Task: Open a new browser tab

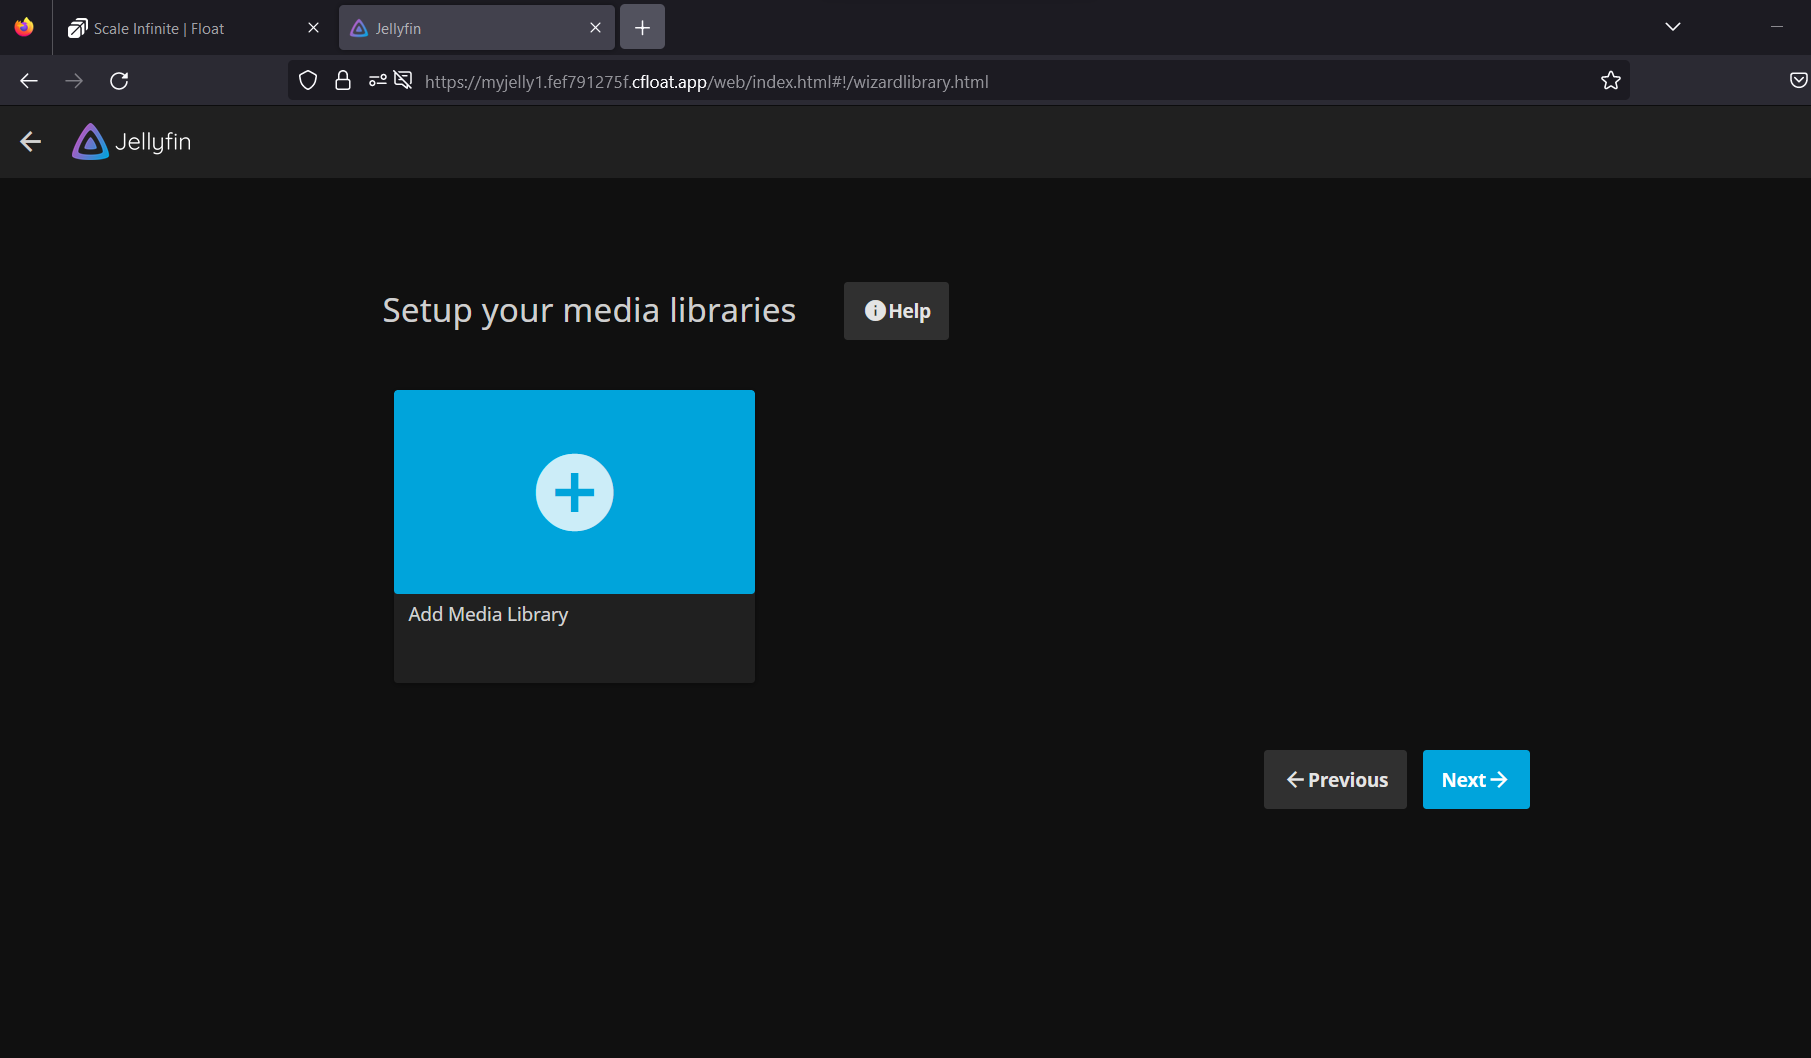Action: (x=642, y=28)
